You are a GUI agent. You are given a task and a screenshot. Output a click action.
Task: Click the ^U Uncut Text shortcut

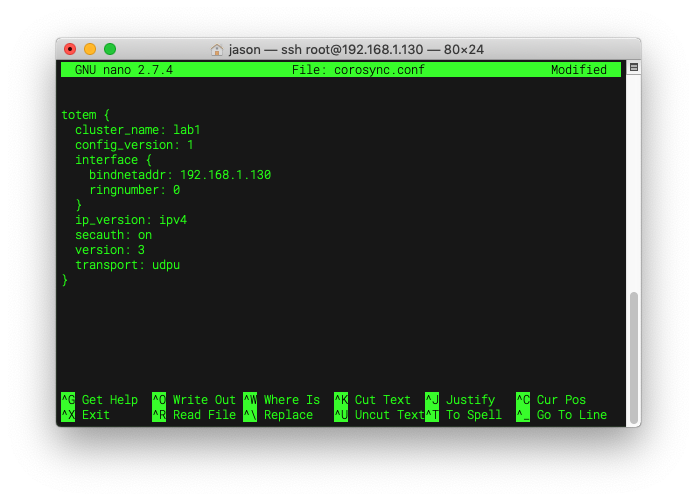[379, 415]
